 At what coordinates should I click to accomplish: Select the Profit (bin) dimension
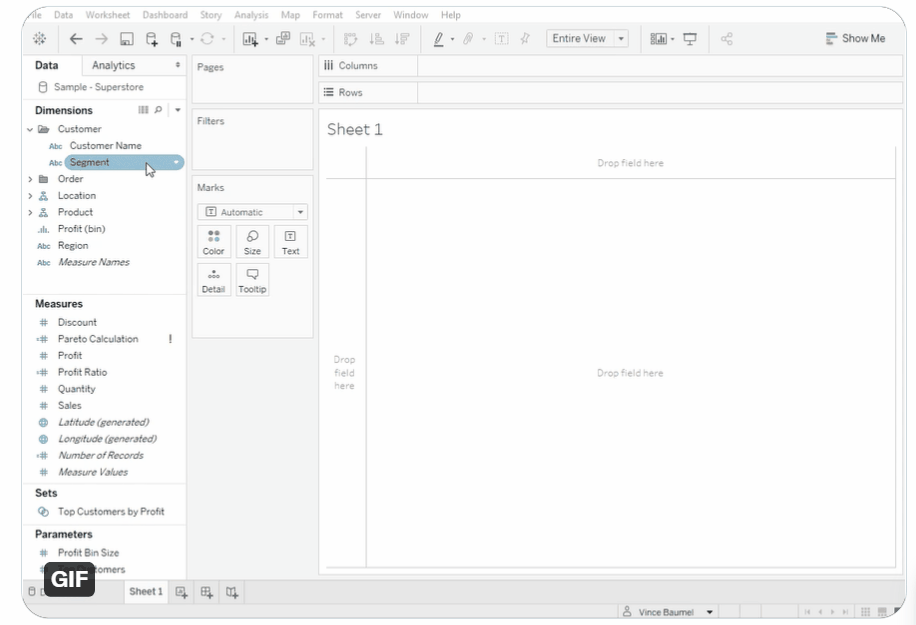click(81, 229)
